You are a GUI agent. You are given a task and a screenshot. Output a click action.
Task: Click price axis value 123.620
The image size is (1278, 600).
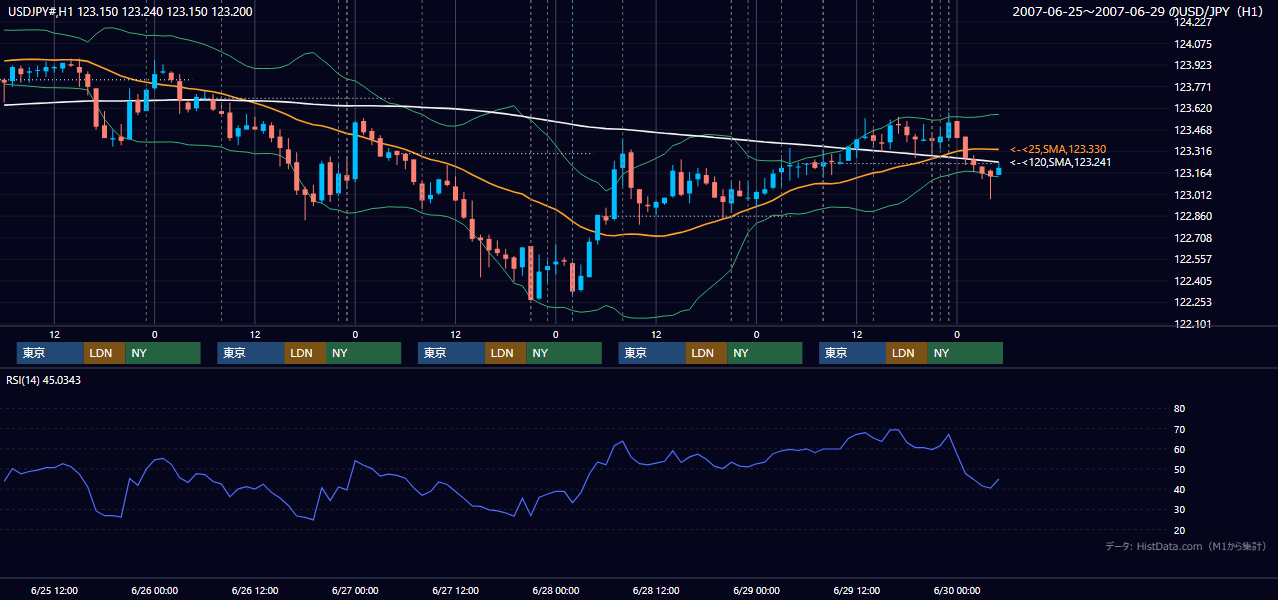(x=1194, y=108)
